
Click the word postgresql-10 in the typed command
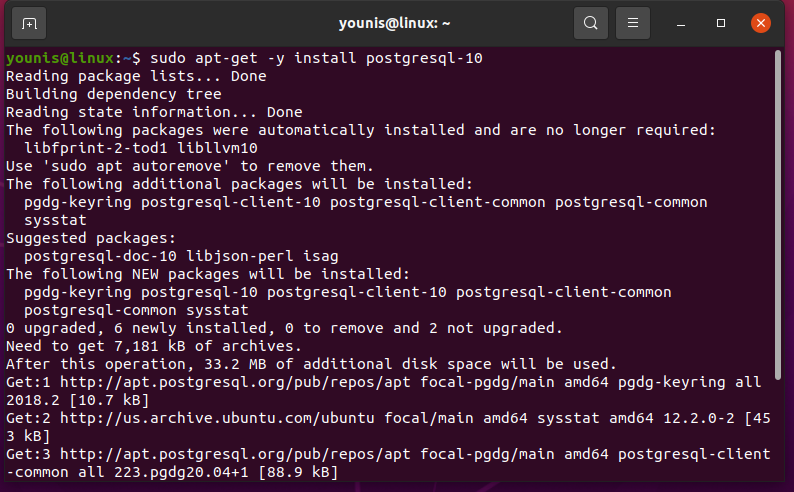[x=425, y=58]
